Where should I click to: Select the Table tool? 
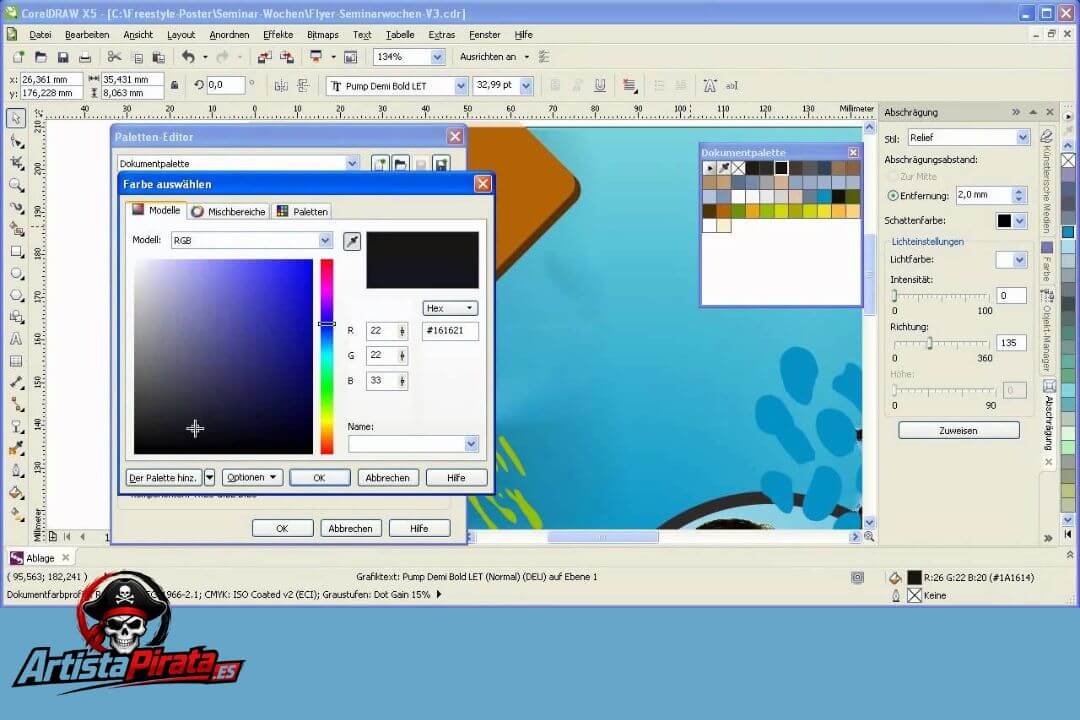point(17,361)
